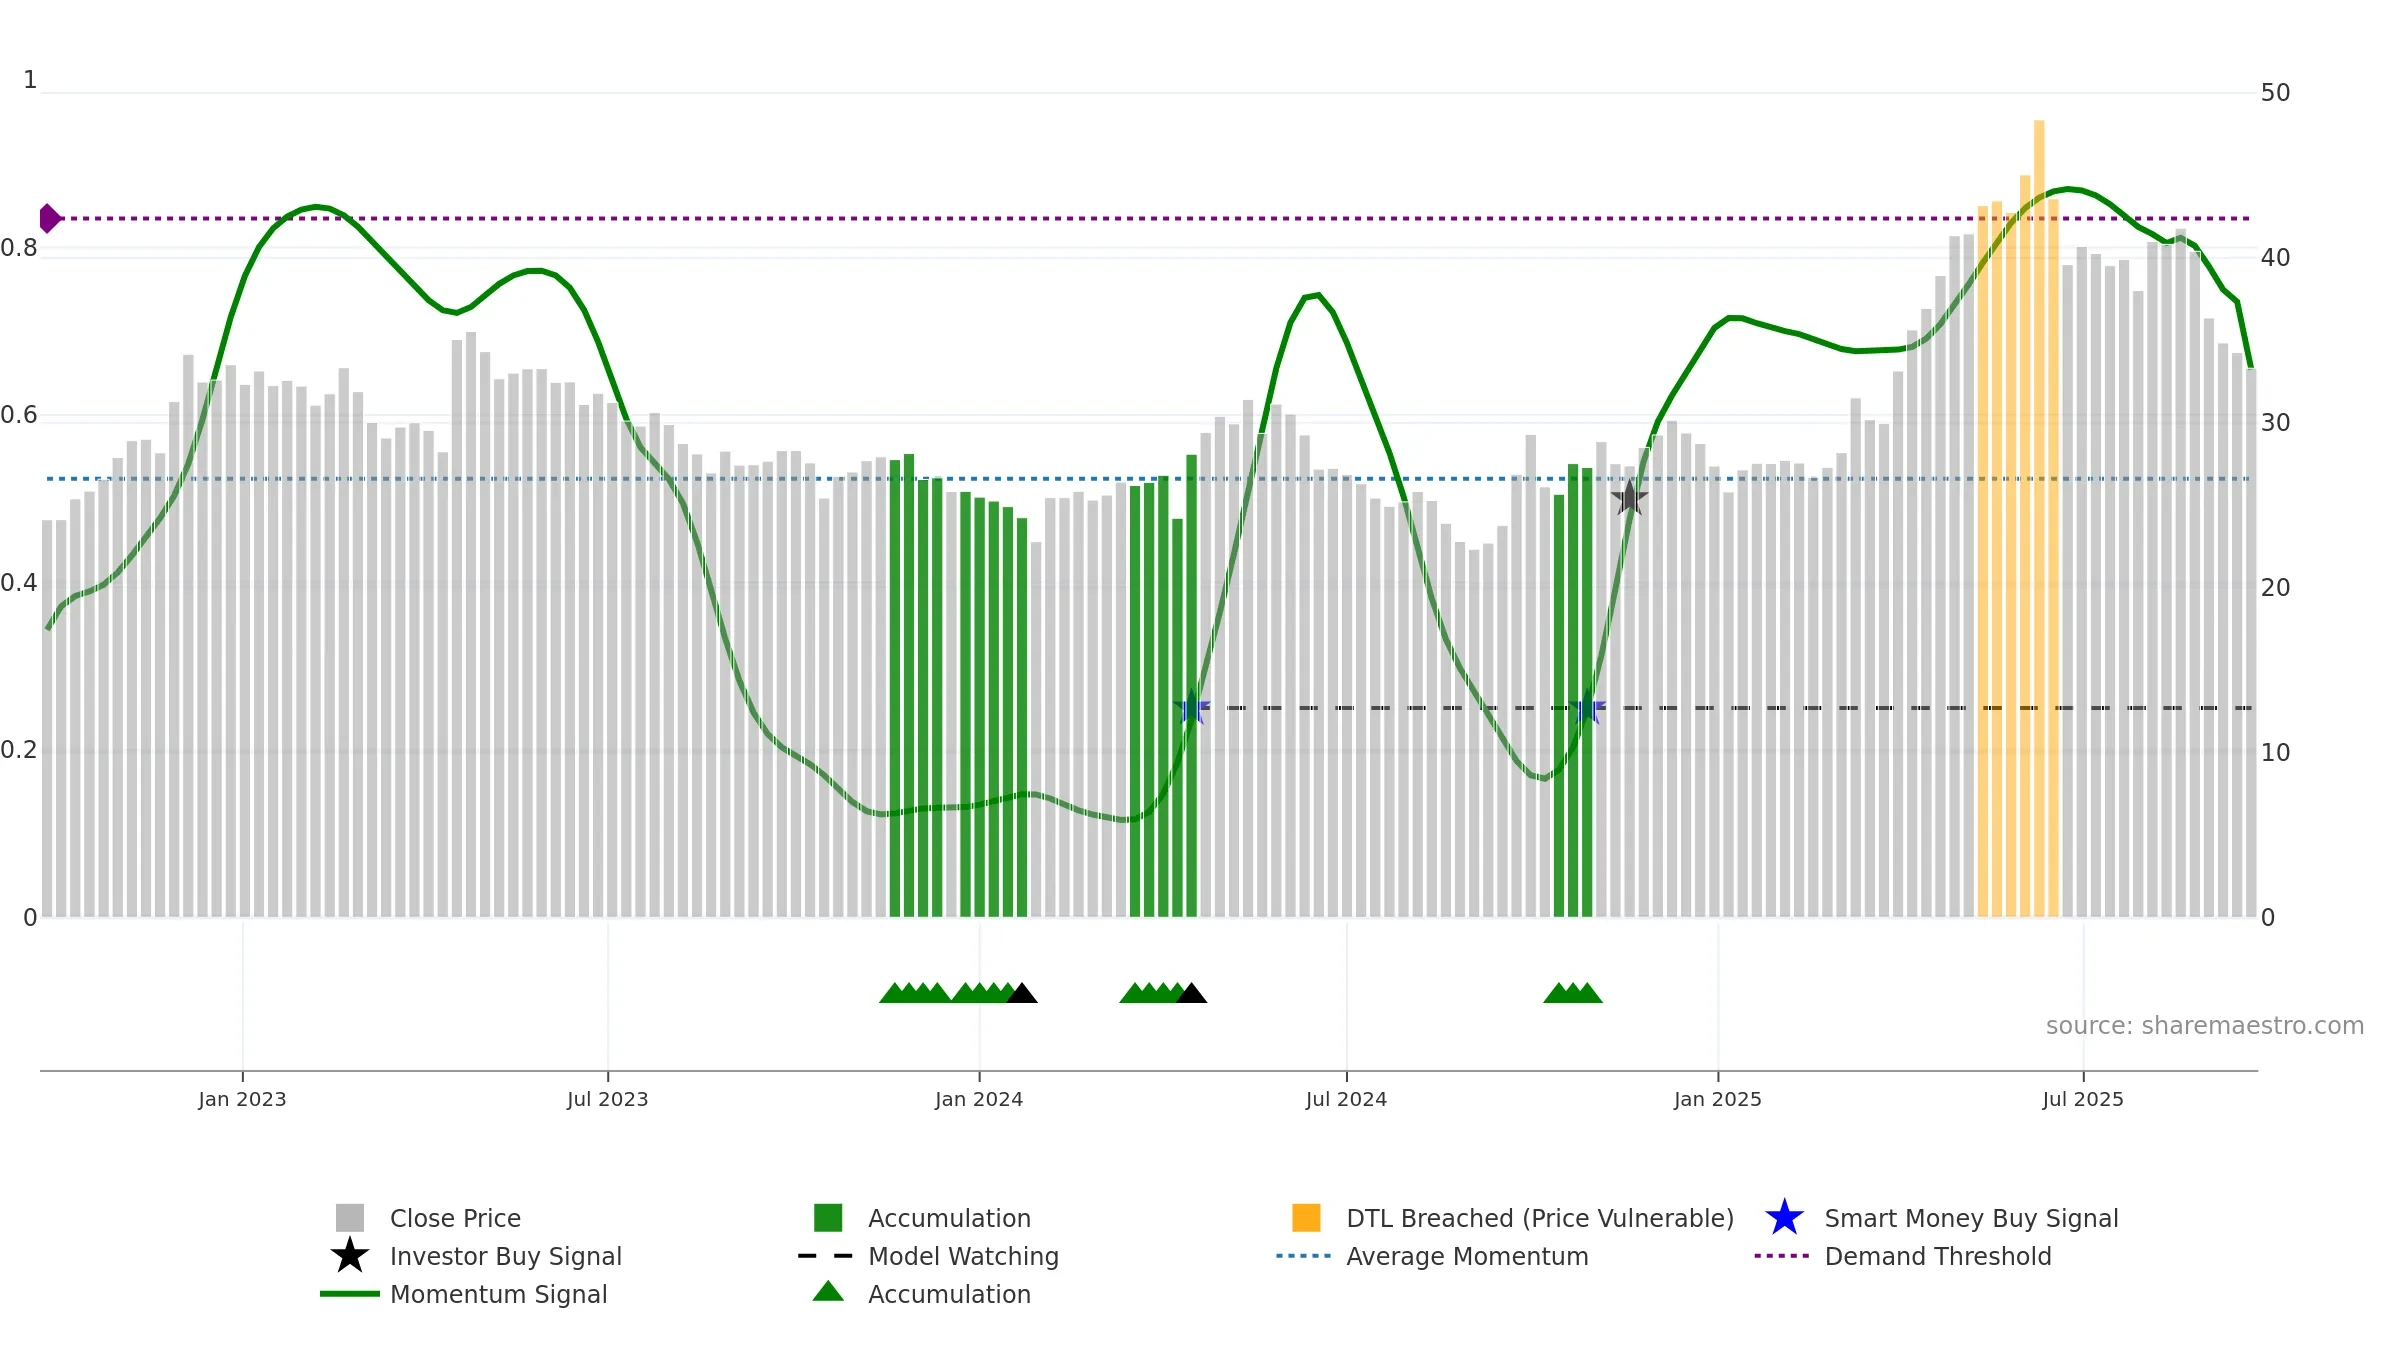
Task: Click the Jan 2023 axis label
Action: click(x=242, y=1099)
